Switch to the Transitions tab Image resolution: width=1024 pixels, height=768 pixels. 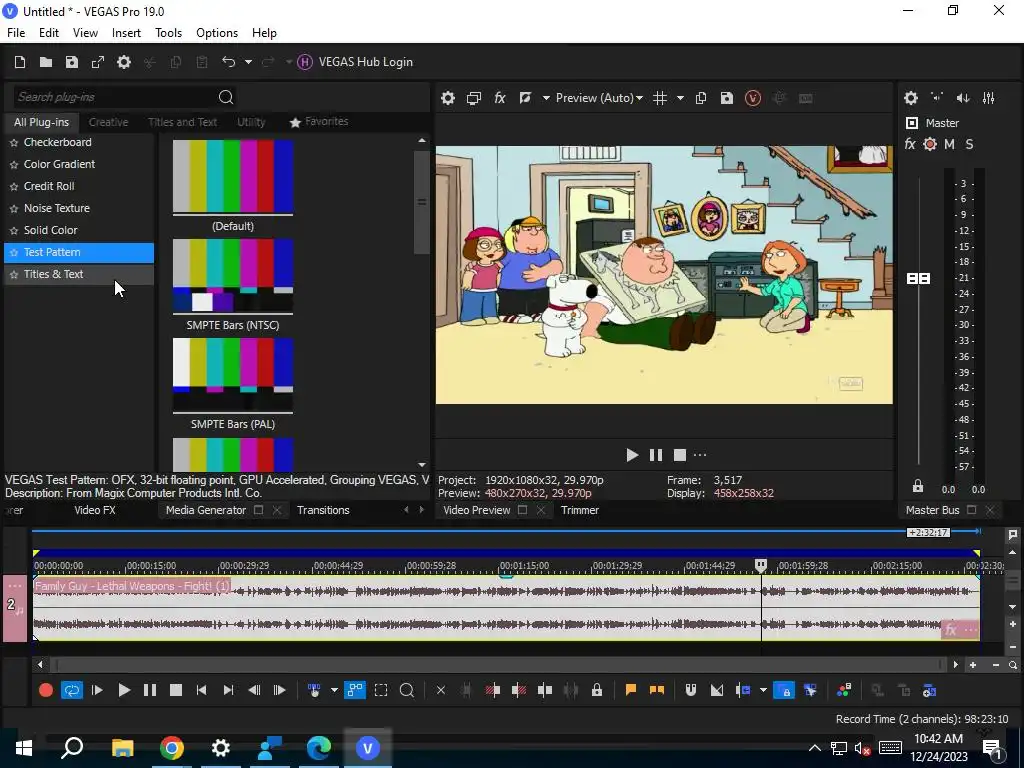pos(323,510)
